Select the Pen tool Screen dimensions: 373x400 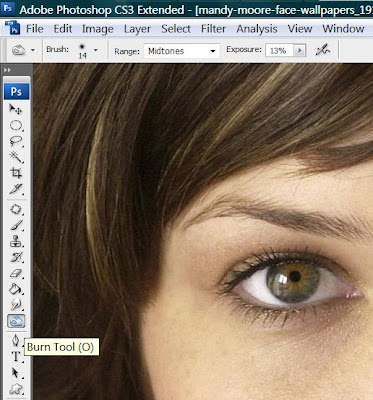16,341
